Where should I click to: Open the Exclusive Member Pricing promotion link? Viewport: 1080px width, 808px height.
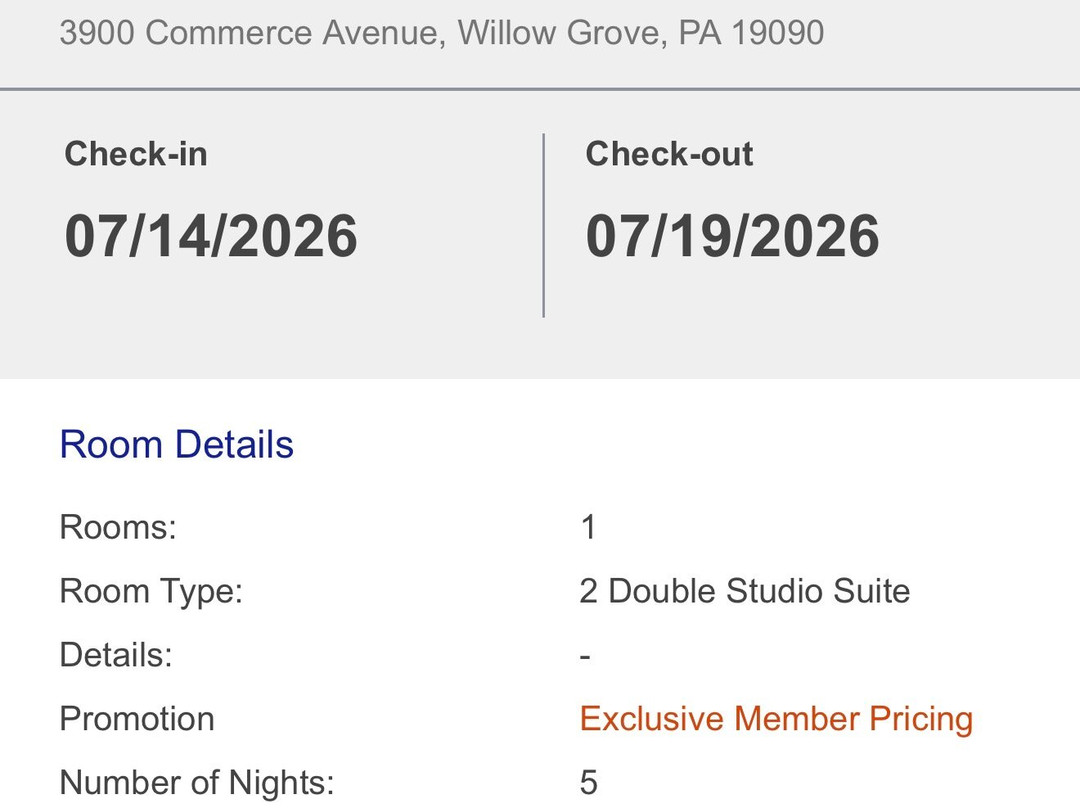776,718
